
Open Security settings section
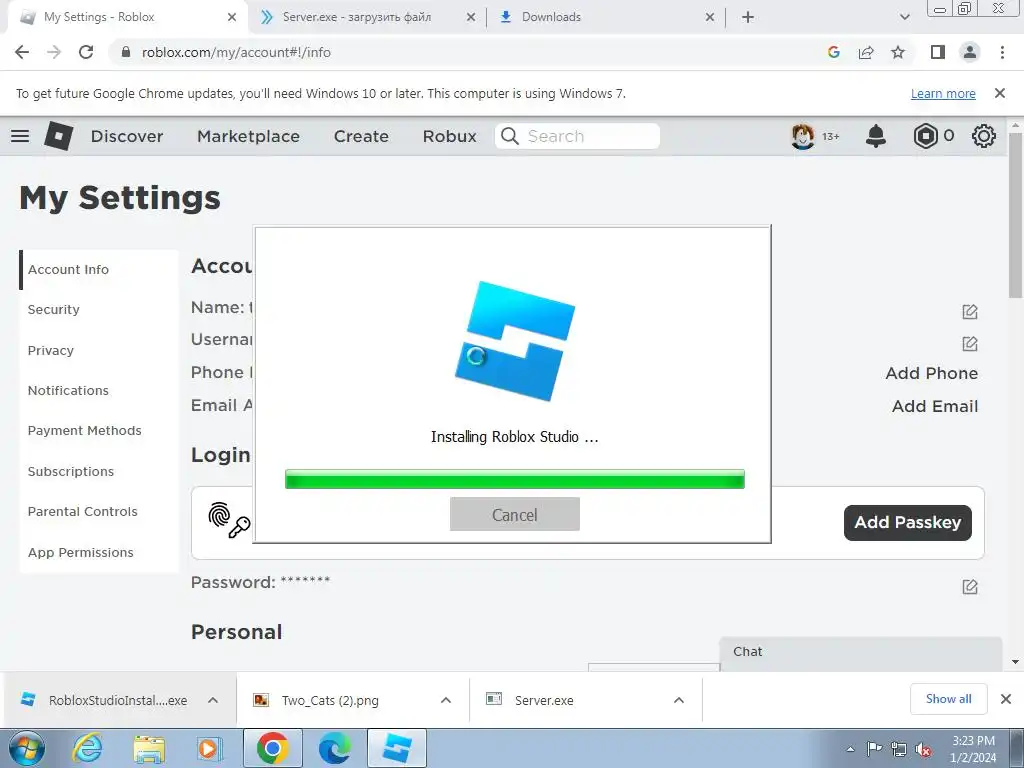click(99, 310)
